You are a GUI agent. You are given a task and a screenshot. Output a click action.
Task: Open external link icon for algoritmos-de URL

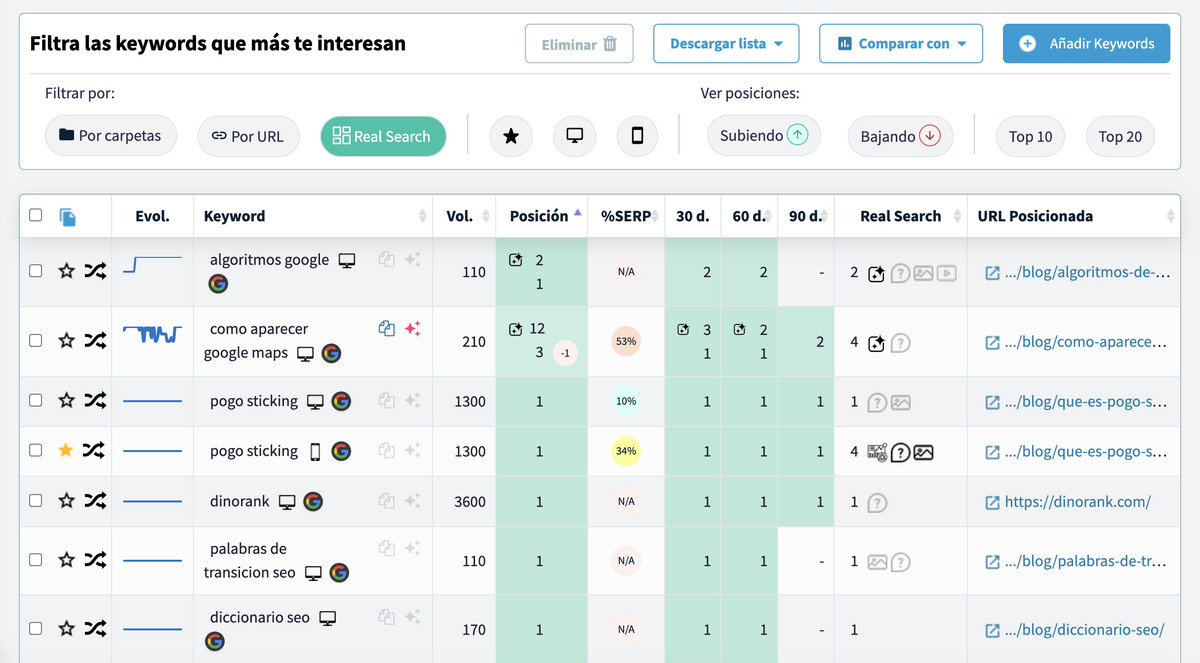[992, 272]
